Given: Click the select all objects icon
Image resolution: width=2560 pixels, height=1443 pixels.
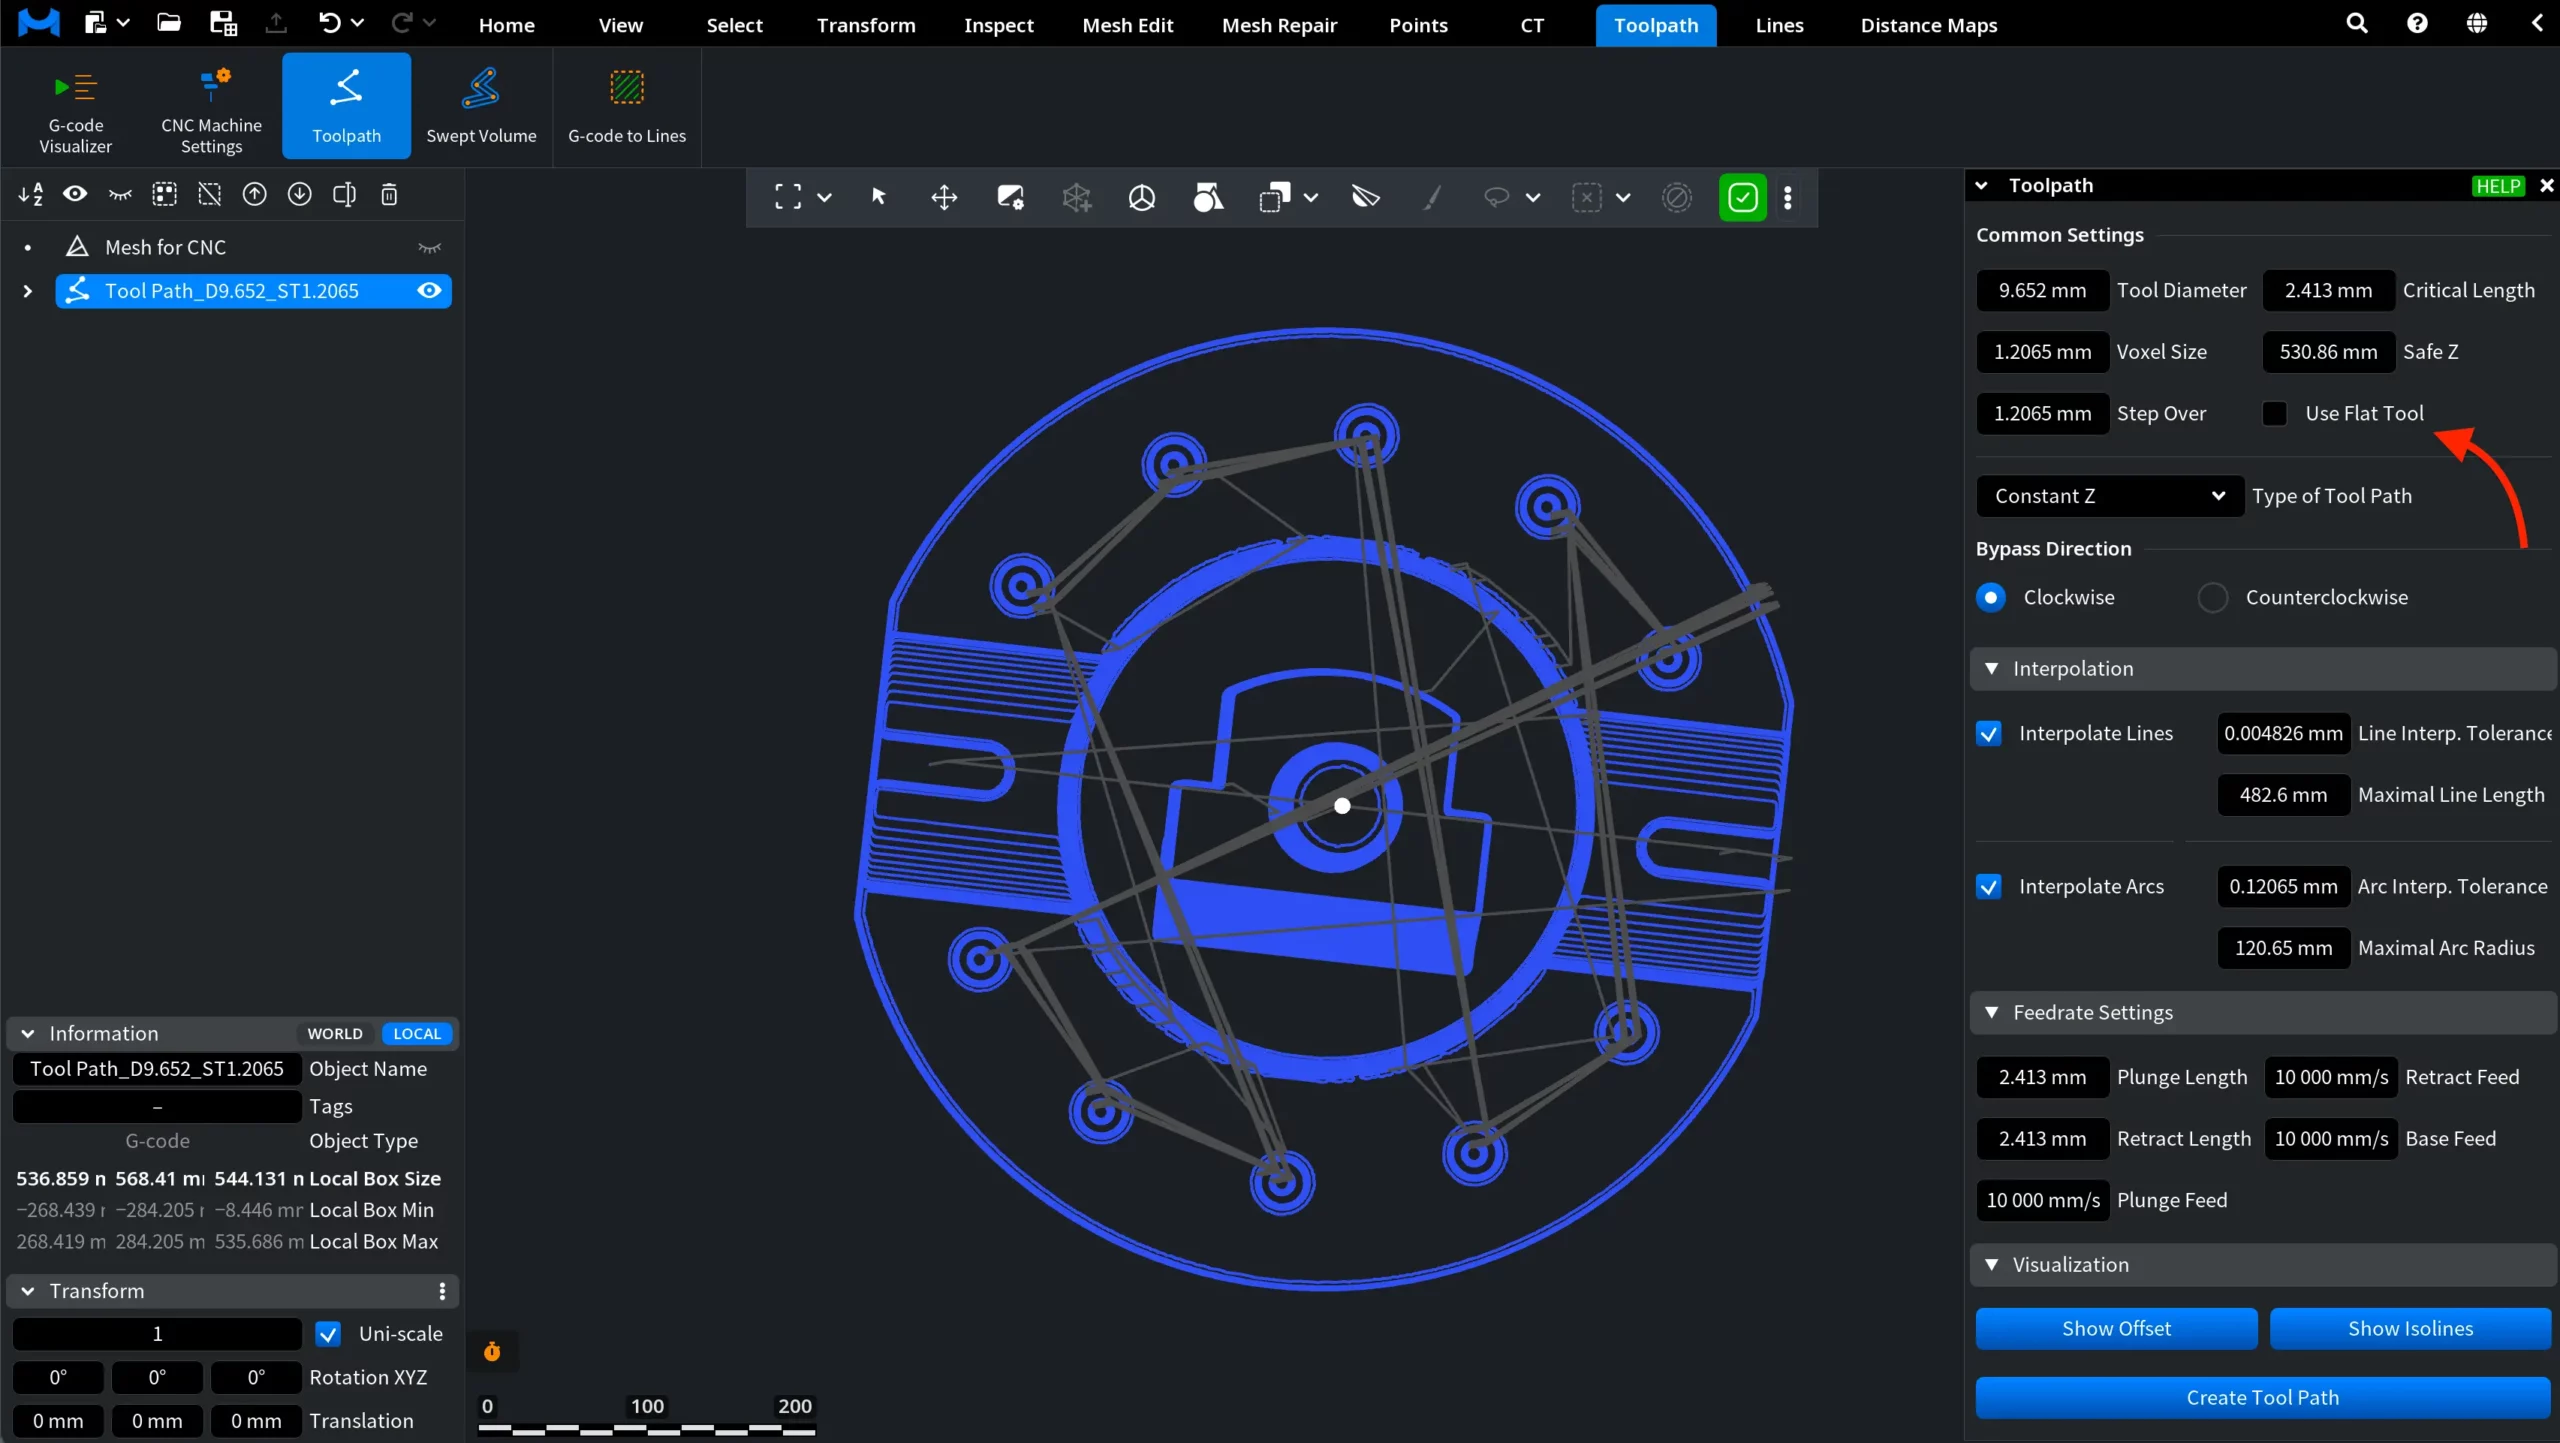Looking at the screenshot, I should (165, 194).
